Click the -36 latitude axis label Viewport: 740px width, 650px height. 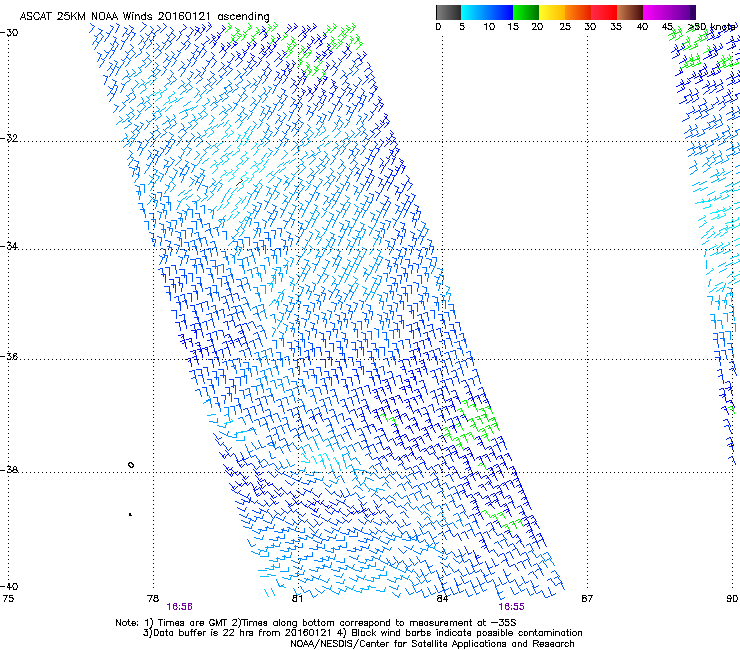click(9, 356)
